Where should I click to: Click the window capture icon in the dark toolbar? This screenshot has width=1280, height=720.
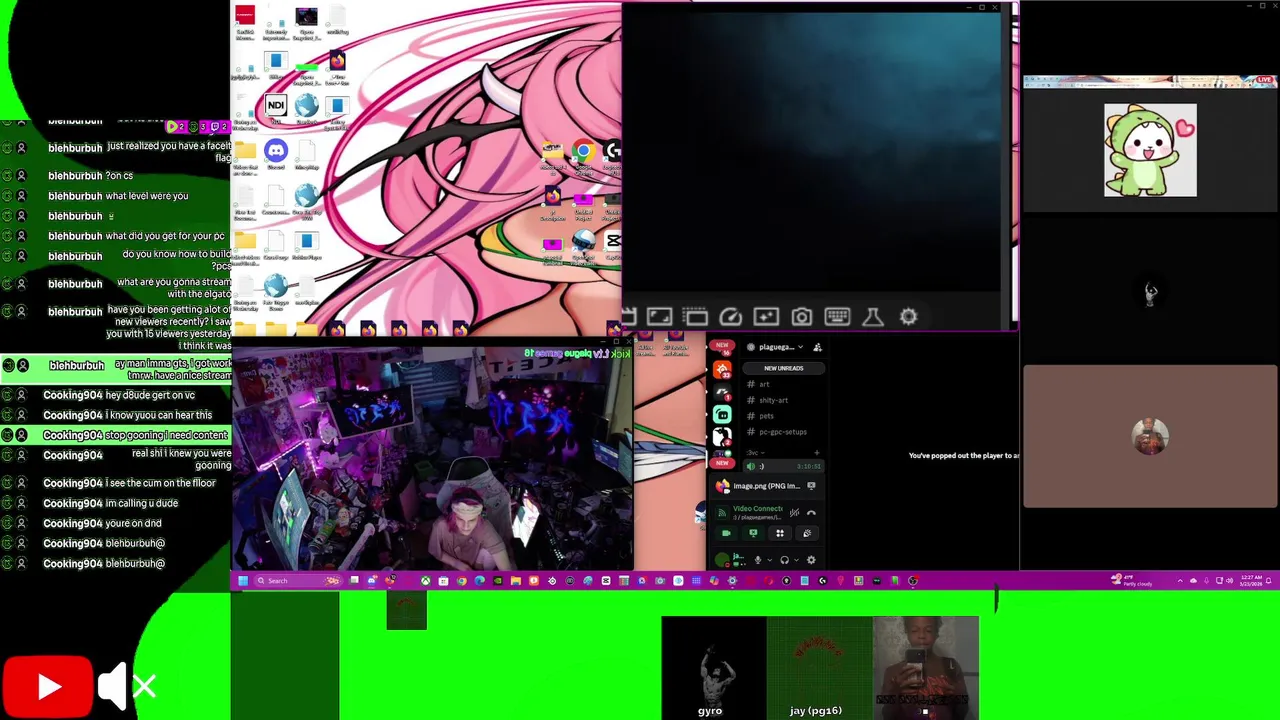(x=695, y=317)
